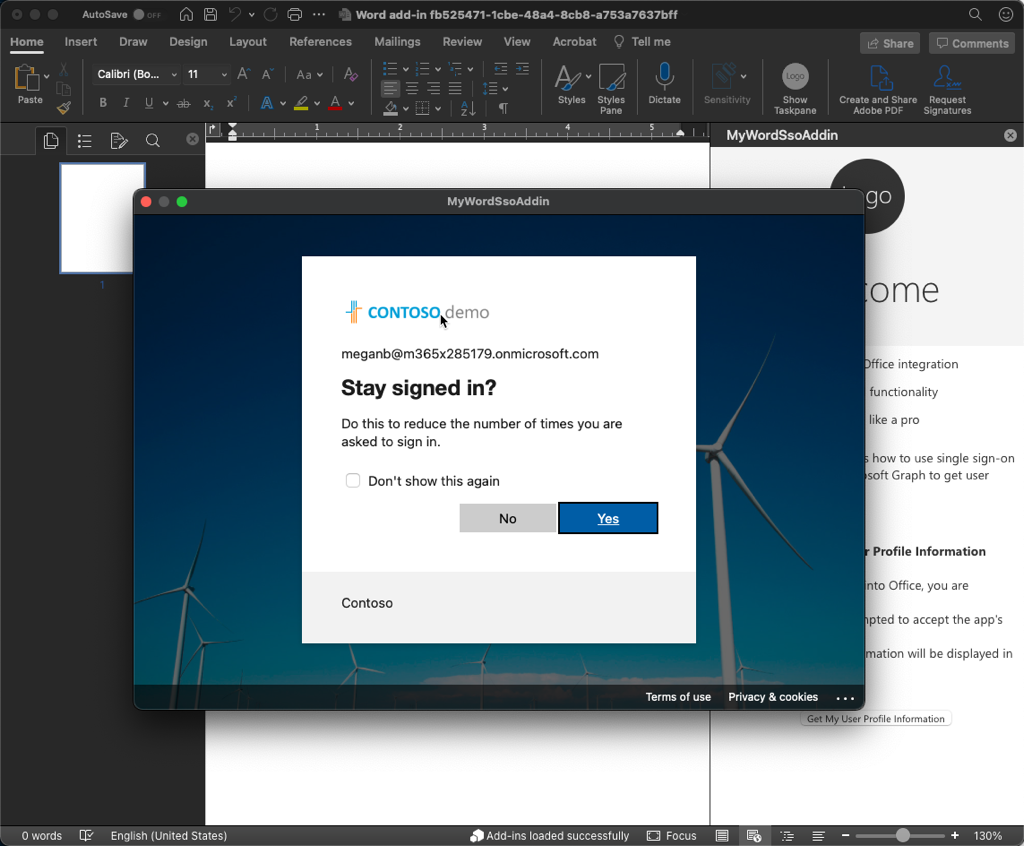The width and height of the screenshot is (1024, 846).
Task: Clear all formatting icon
Action: (x=350, y=74)
